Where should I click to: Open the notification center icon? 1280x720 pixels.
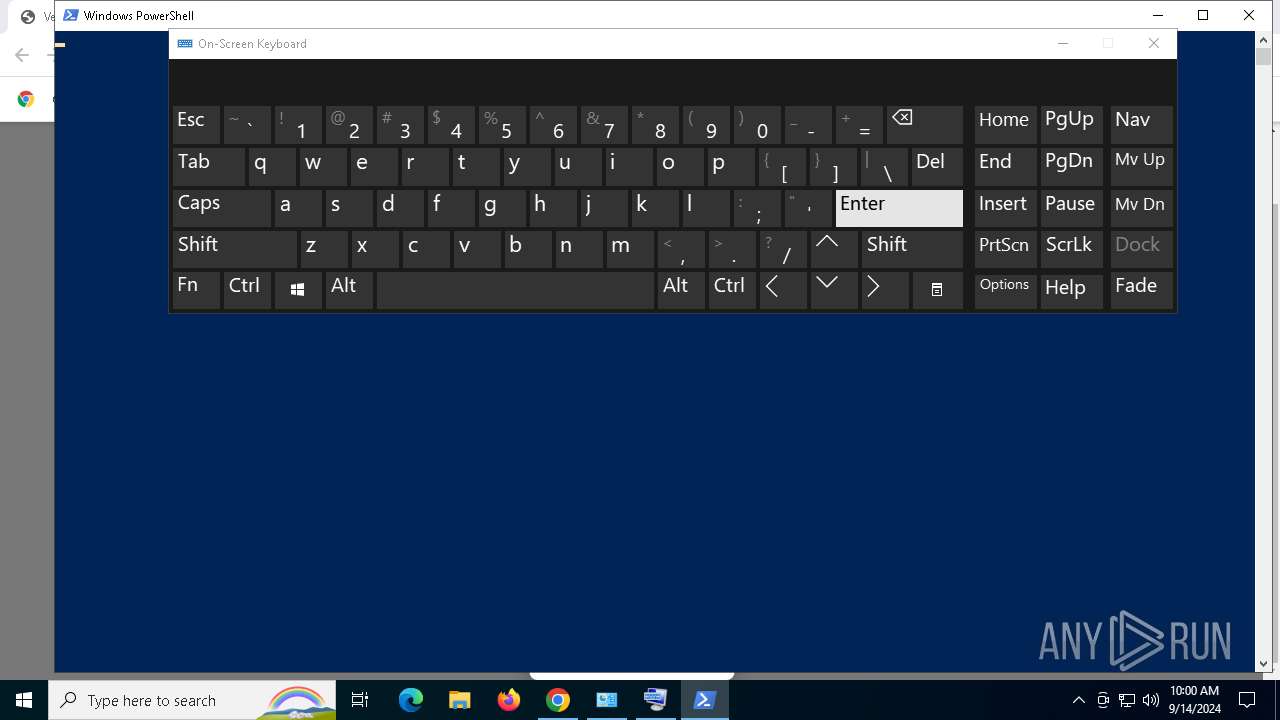pos(1247,700)
